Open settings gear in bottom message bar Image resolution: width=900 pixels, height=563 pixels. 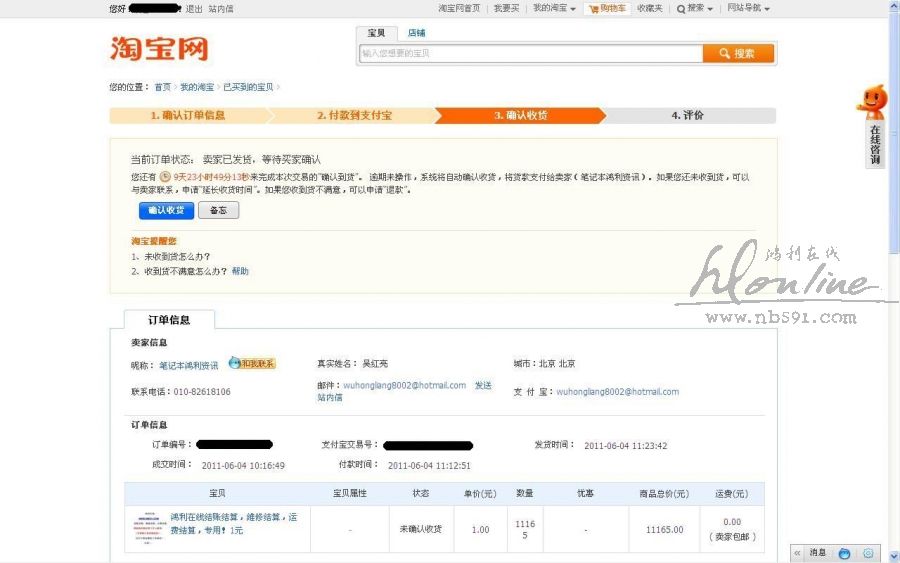pos(868,553)
